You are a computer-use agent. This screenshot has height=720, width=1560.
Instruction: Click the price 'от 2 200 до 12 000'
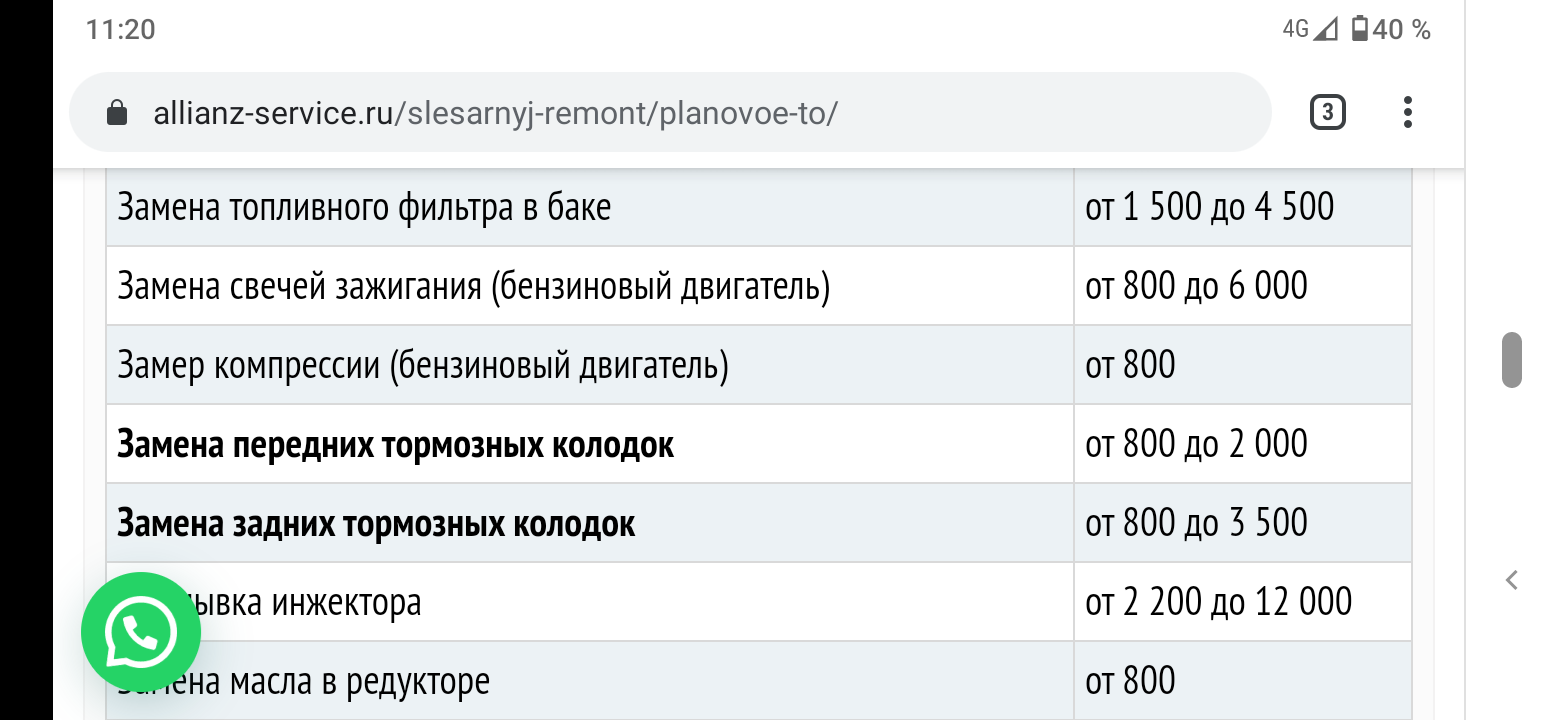coord(1219,602)
